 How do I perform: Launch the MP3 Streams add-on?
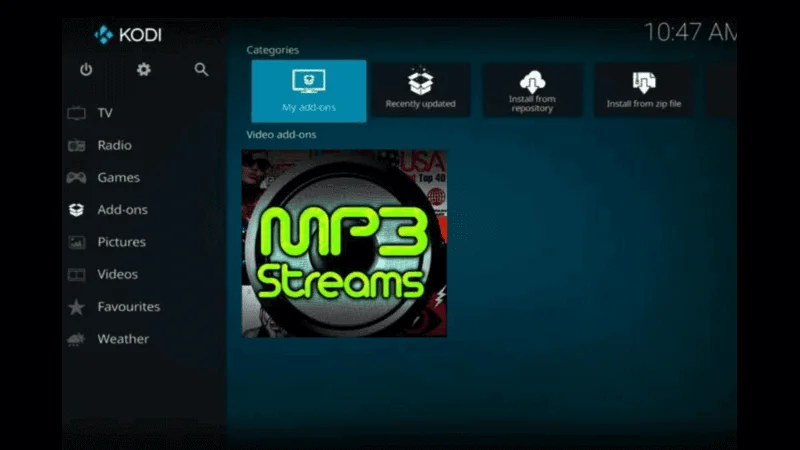[x=344, y=243]
